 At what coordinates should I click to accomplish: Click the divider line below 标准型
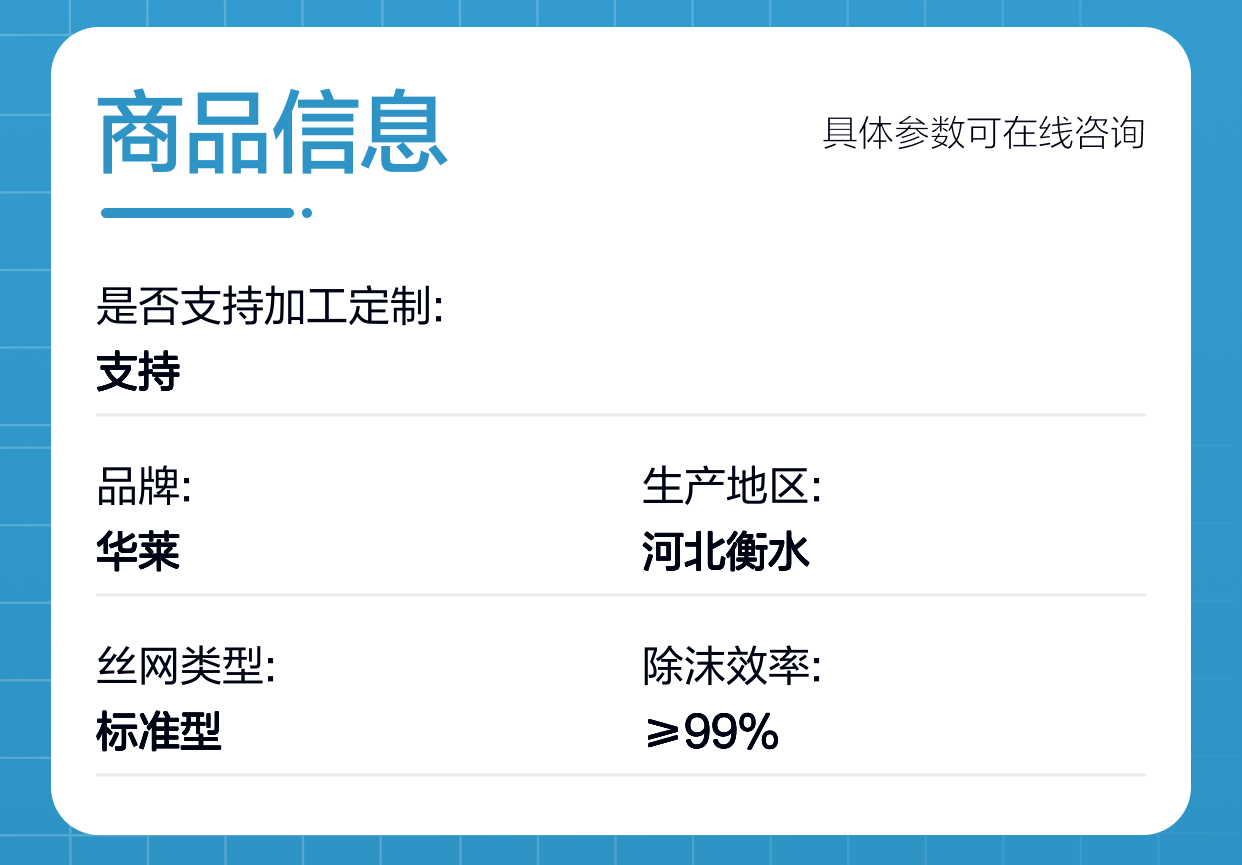tap(620, 775)
